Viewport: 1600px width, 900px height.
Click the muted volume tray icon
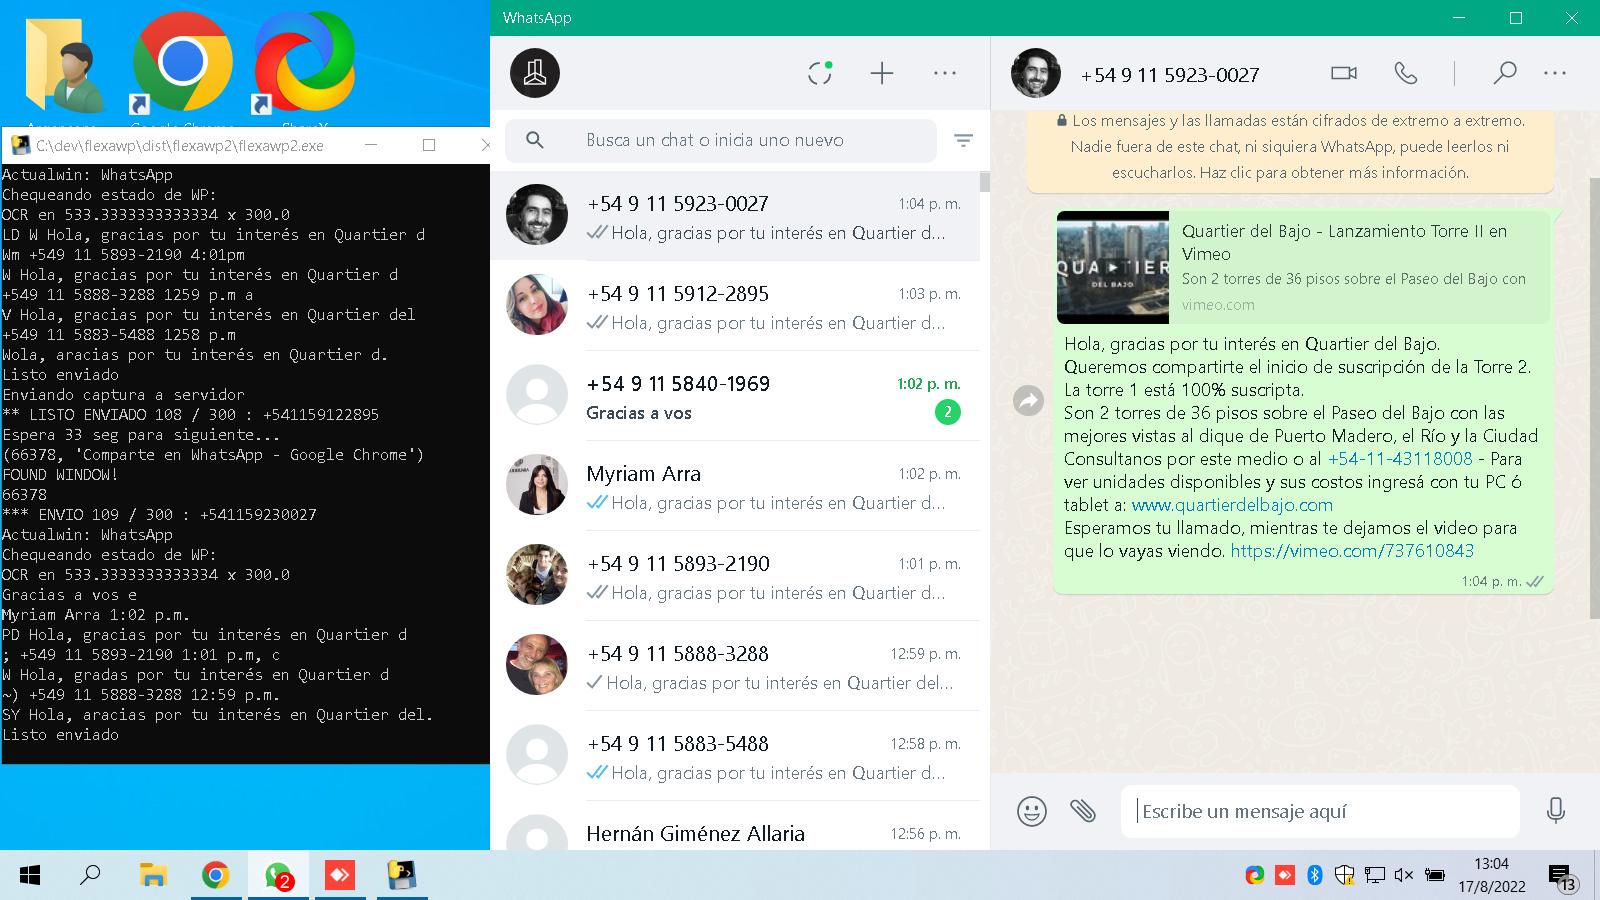pos(1404,875)
